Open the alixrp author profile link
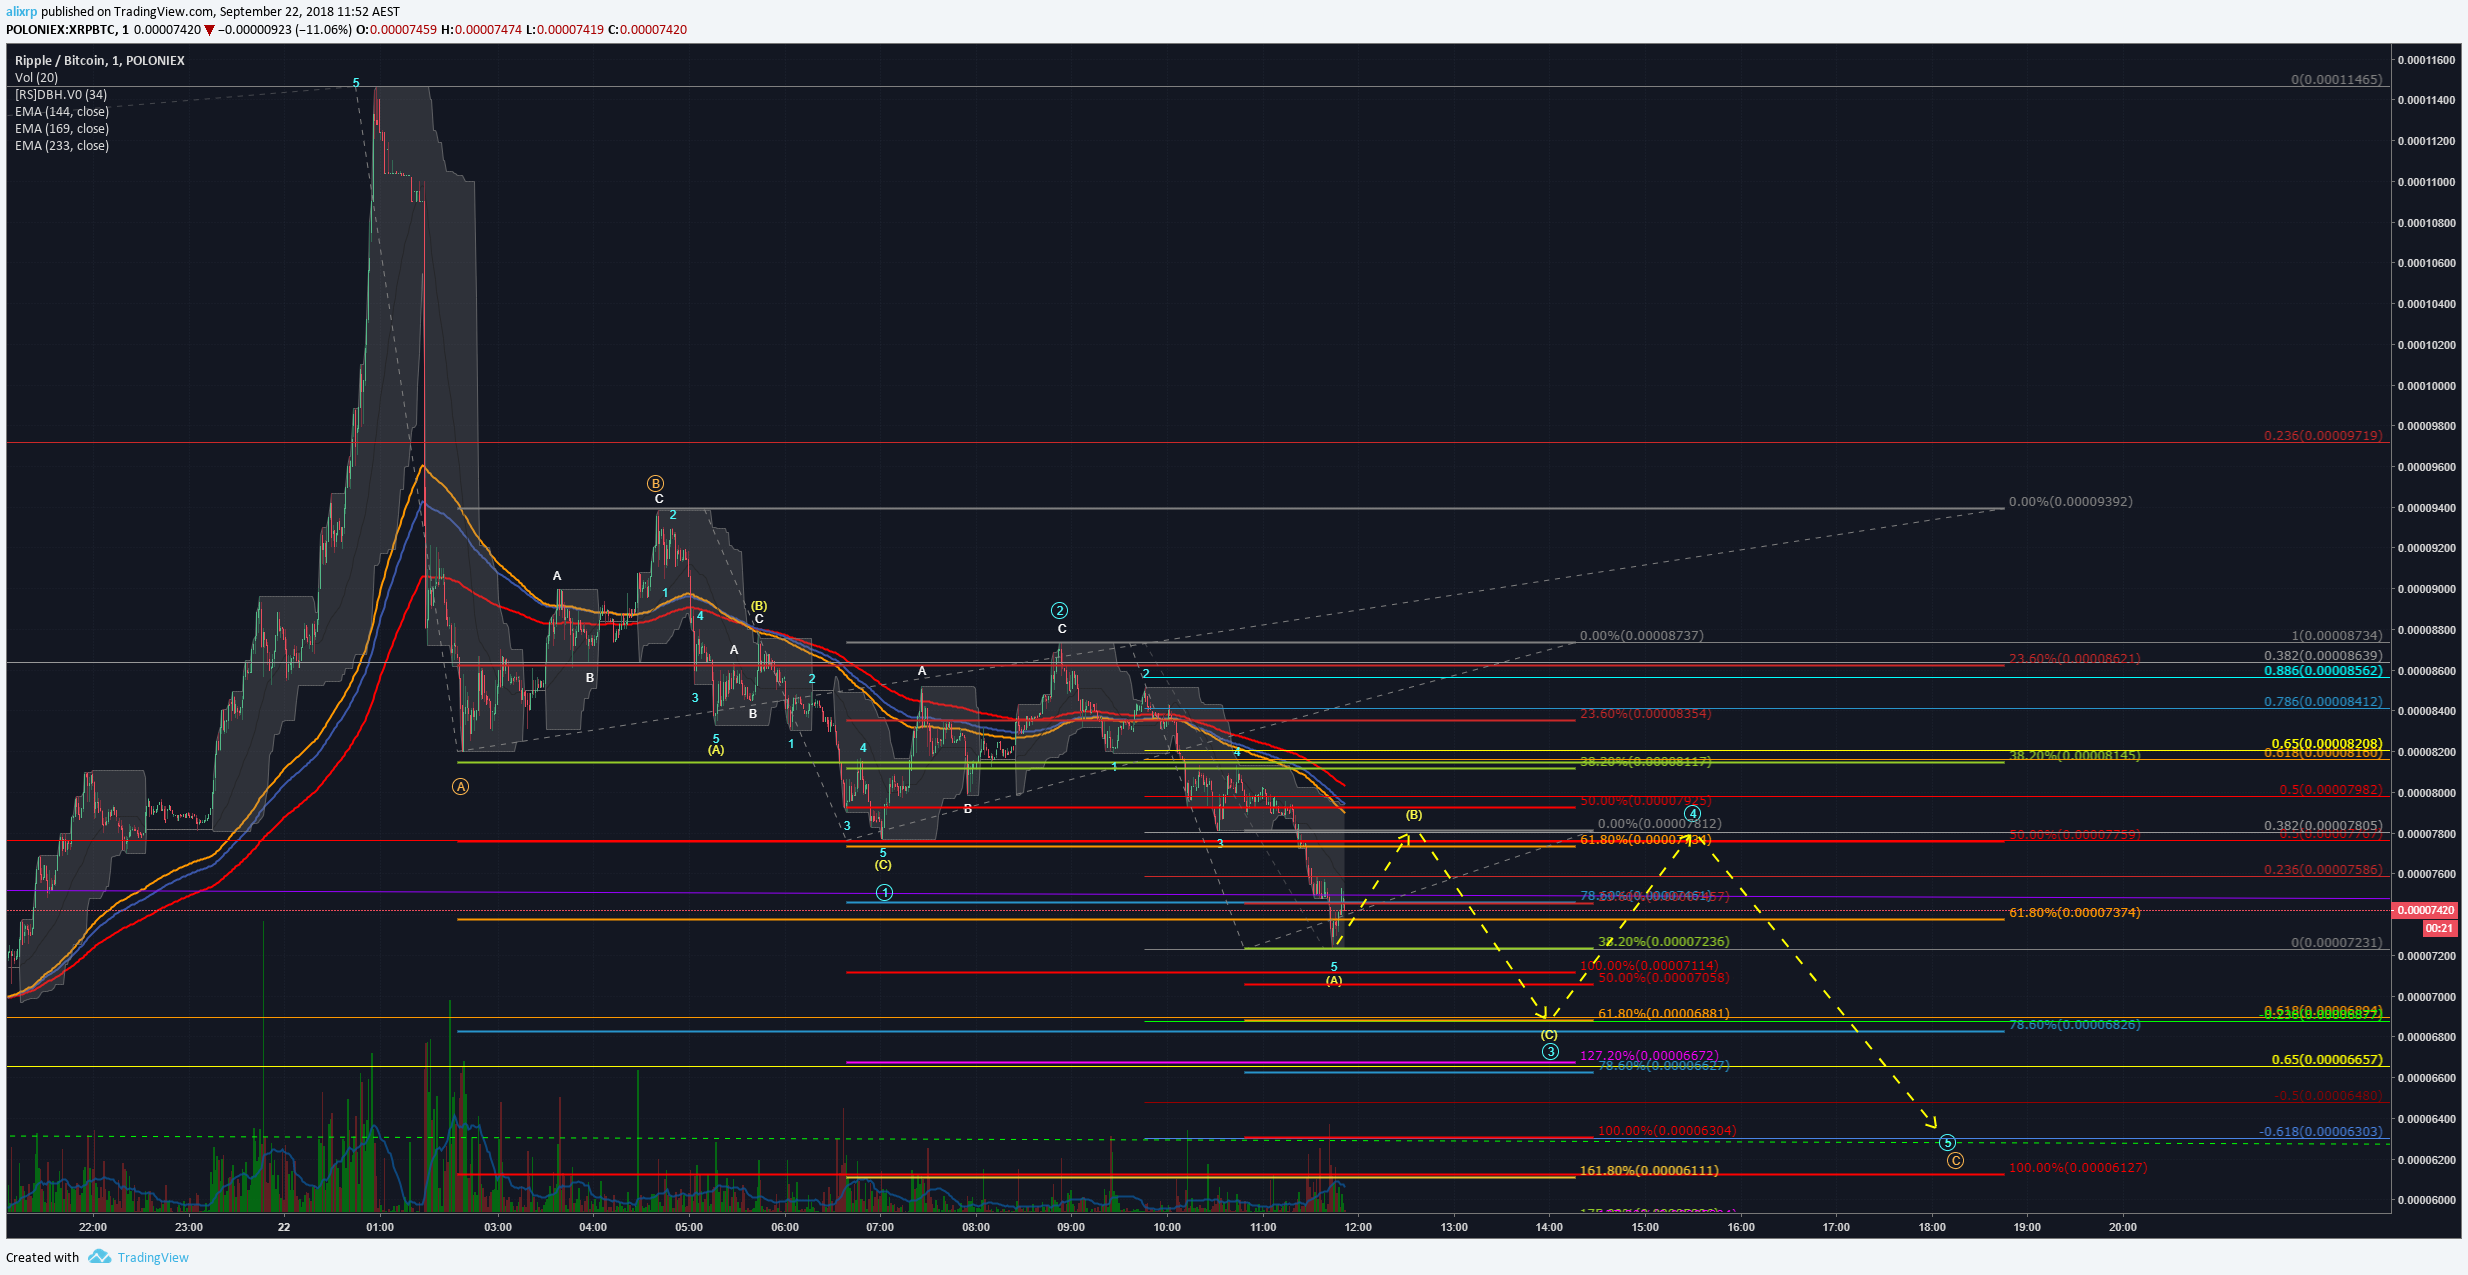This screenshot has height=1275, width=2468. (x=21, y=12)
